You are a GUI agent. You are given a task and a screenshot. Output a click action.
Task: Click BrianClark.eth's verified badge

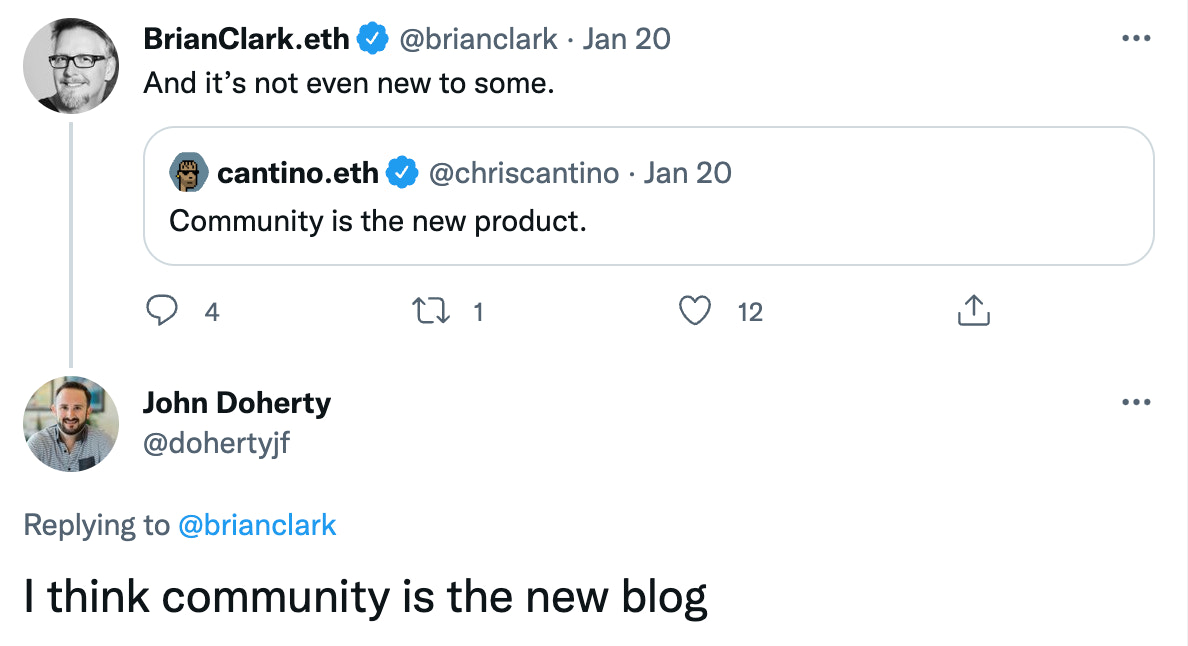tap(373, 39)
